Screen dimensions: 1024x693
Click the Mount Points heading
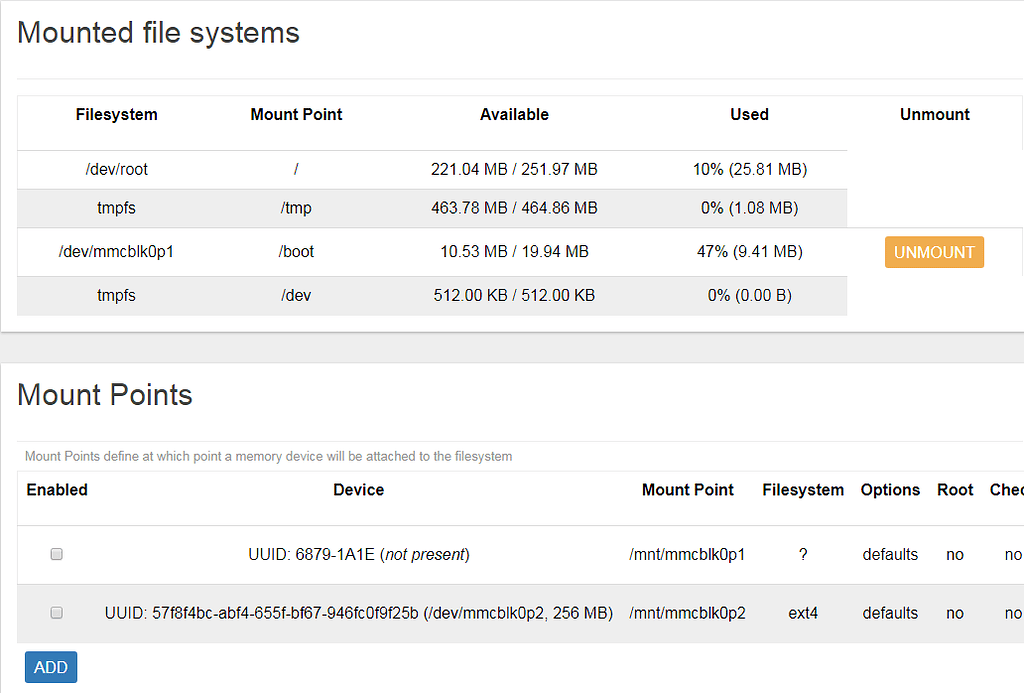(104, 396)
